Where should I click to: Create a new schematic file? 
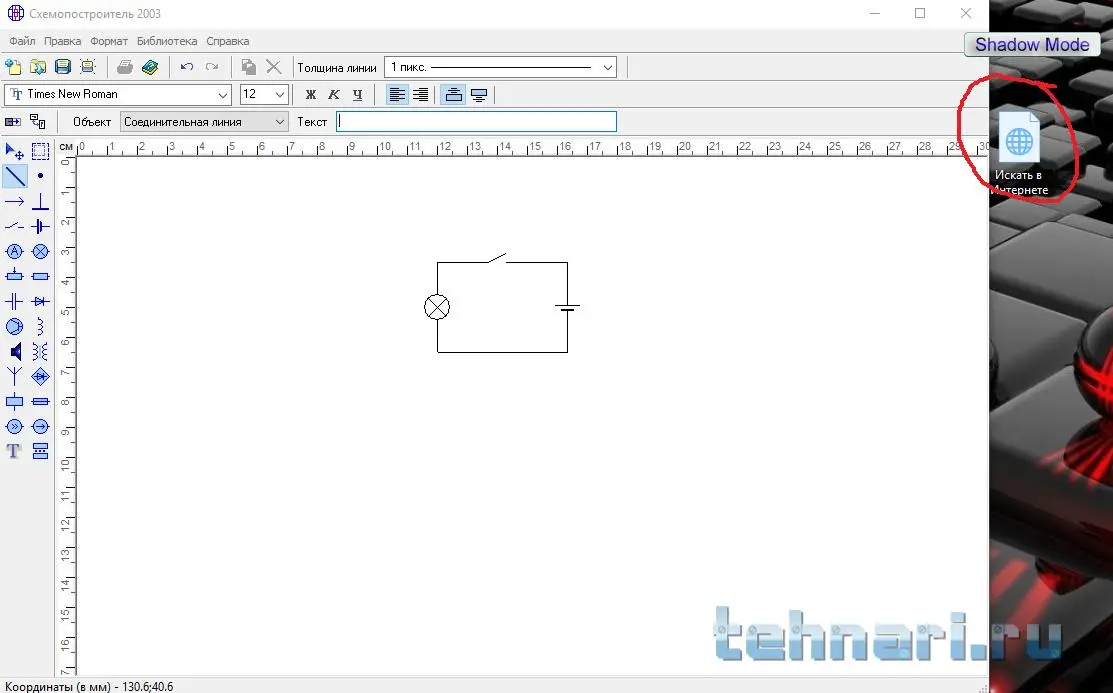pyautogui.click(x=13, y=67)
